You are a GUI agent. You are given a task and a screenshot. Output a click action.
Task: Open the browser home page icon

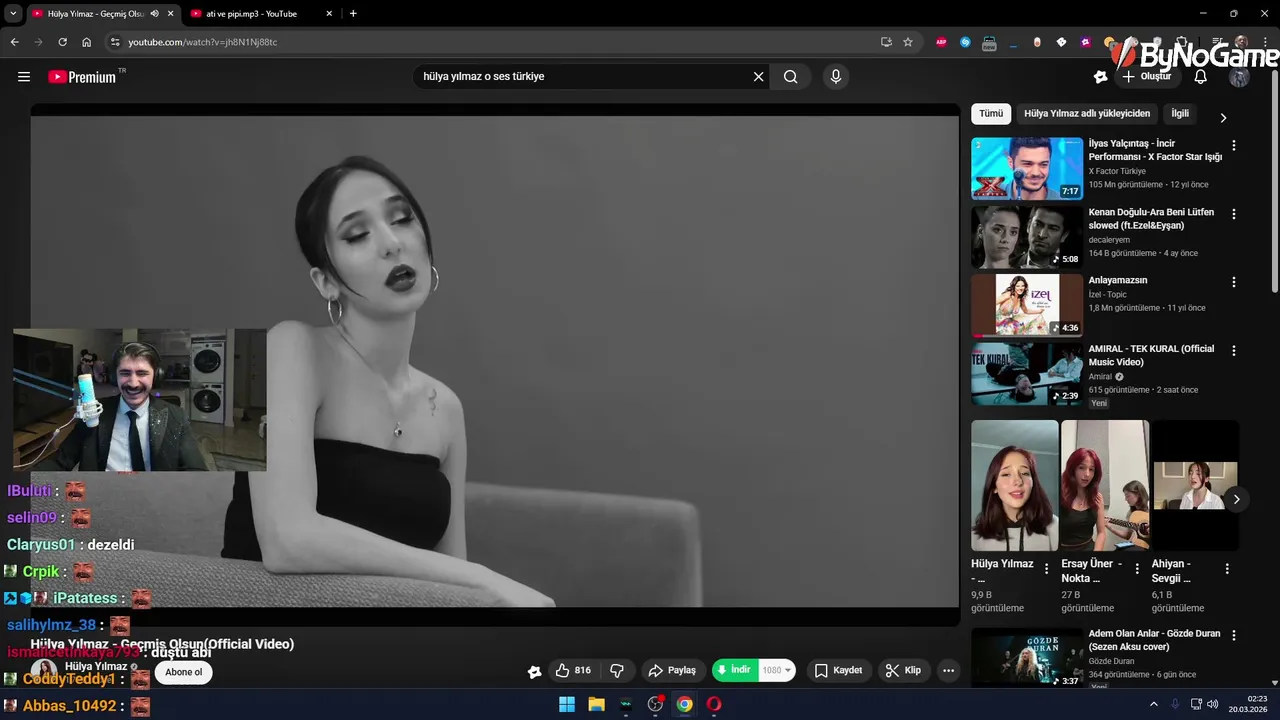pos(87,42)
